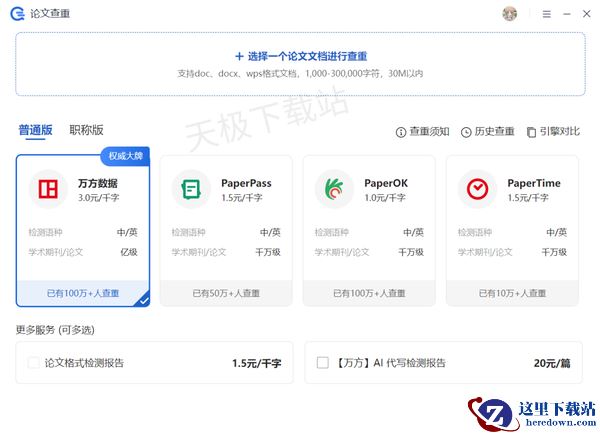Viewport: 600px width, 433px height.
Task: Click the 引擎对比 copy icon
Action: [531, 132]
